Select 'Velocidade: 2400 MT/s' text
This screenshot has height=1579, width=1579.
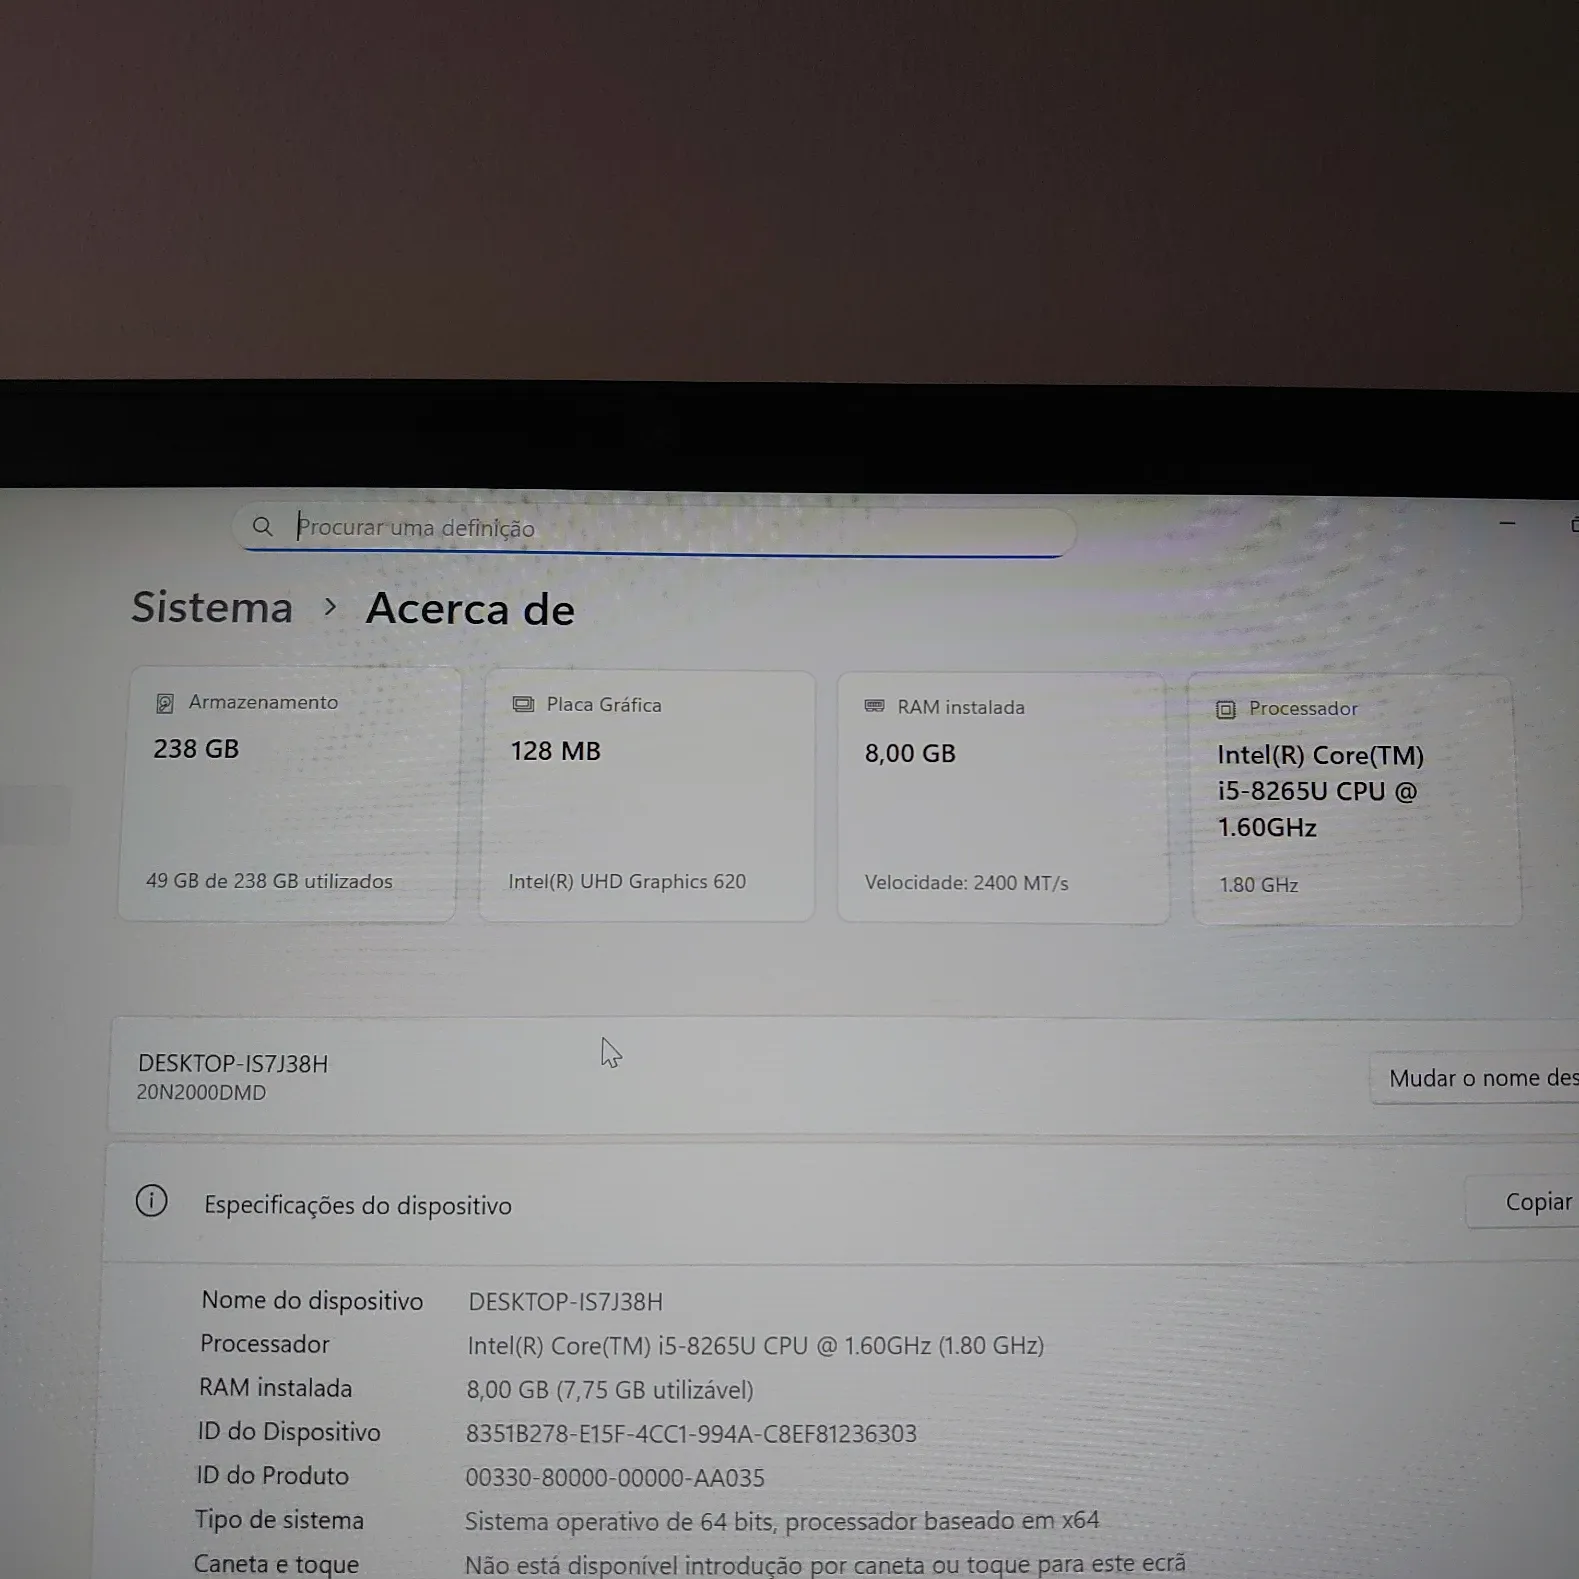[966, 883]
